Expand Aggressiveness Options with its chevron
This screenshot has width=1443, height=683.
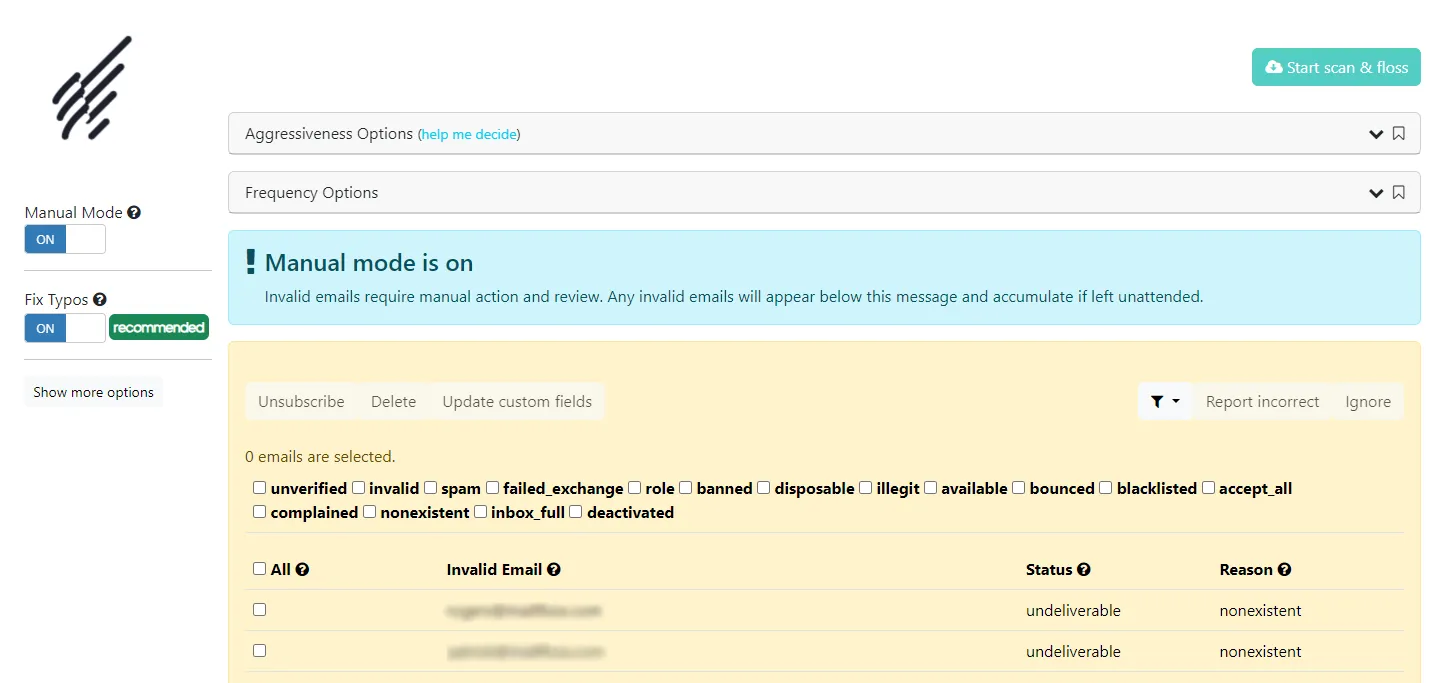point(1376,134)
